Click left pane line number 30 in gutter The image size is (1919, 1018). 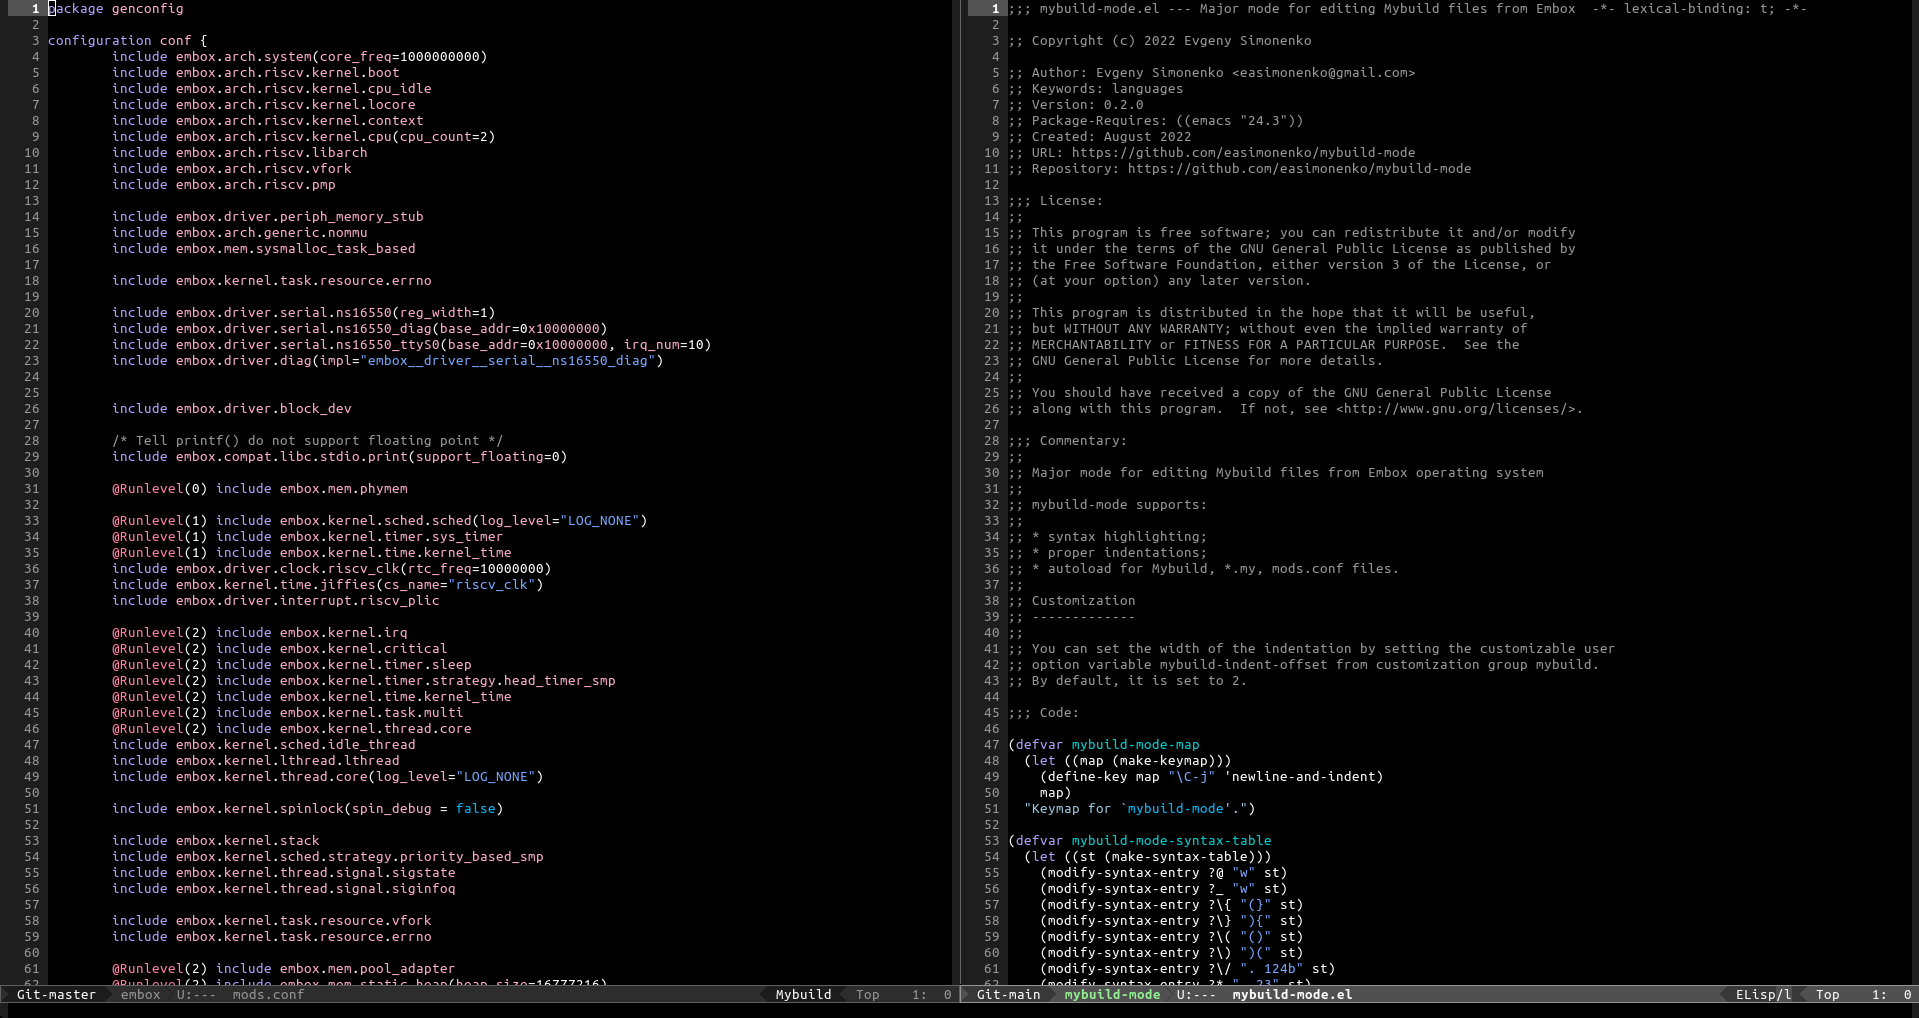pos(32,473)
